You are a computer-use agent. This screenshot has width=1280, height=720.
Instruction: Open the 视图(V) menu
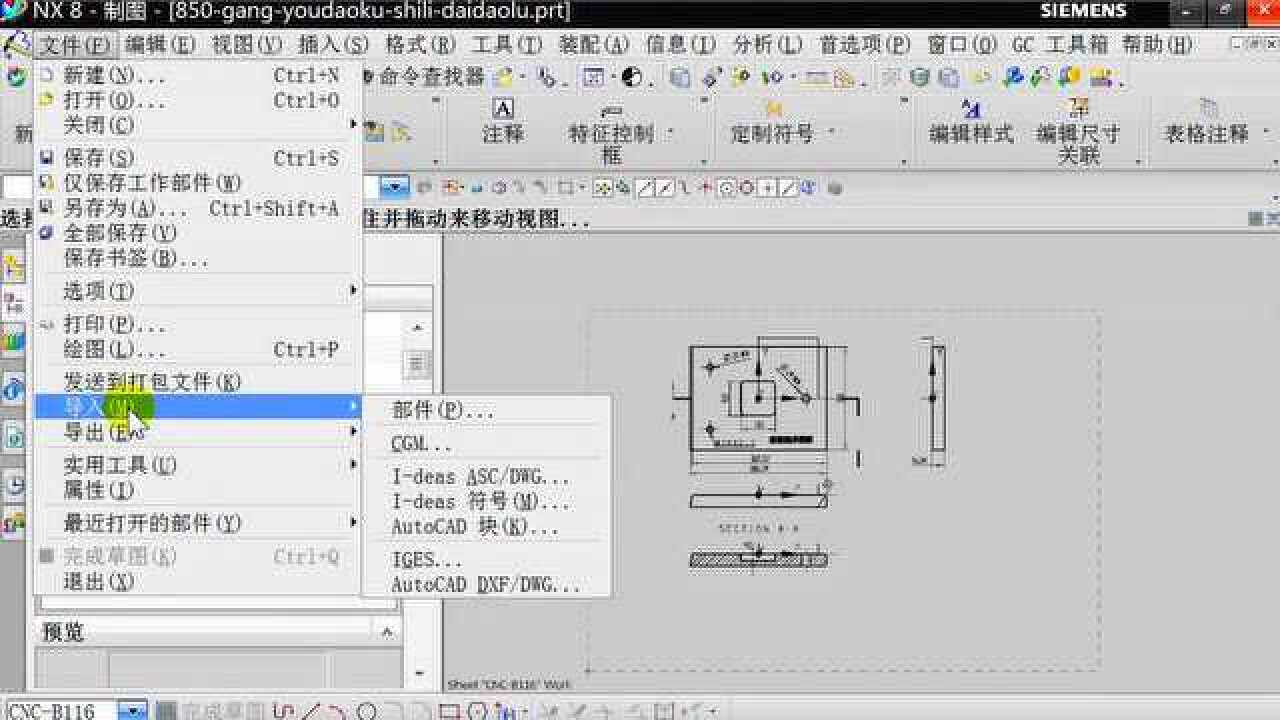click(247, 45)
